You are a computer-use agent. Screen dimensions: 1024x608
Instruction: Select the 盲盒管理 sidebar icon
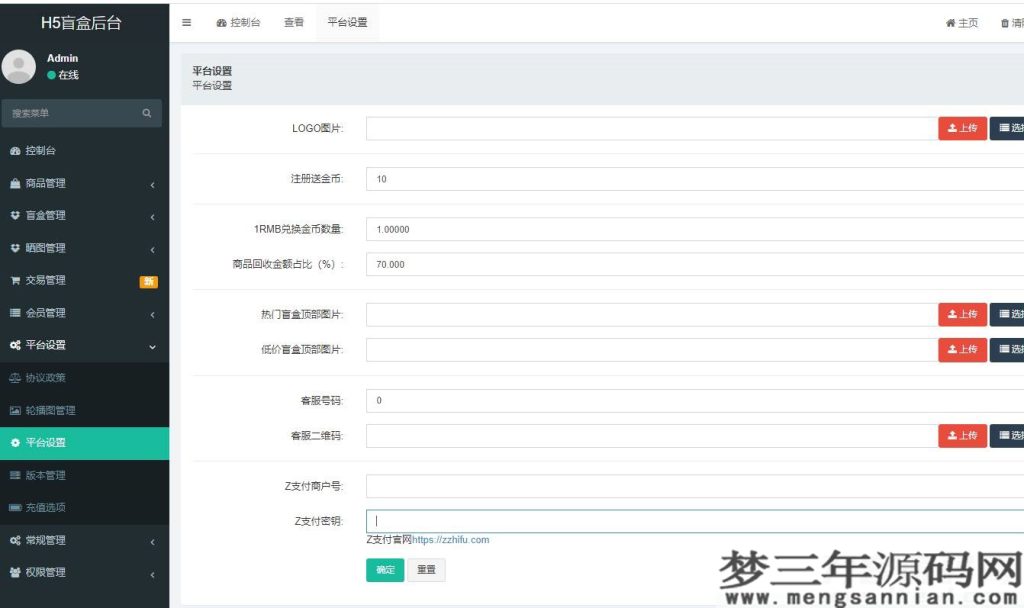point(14,216)
